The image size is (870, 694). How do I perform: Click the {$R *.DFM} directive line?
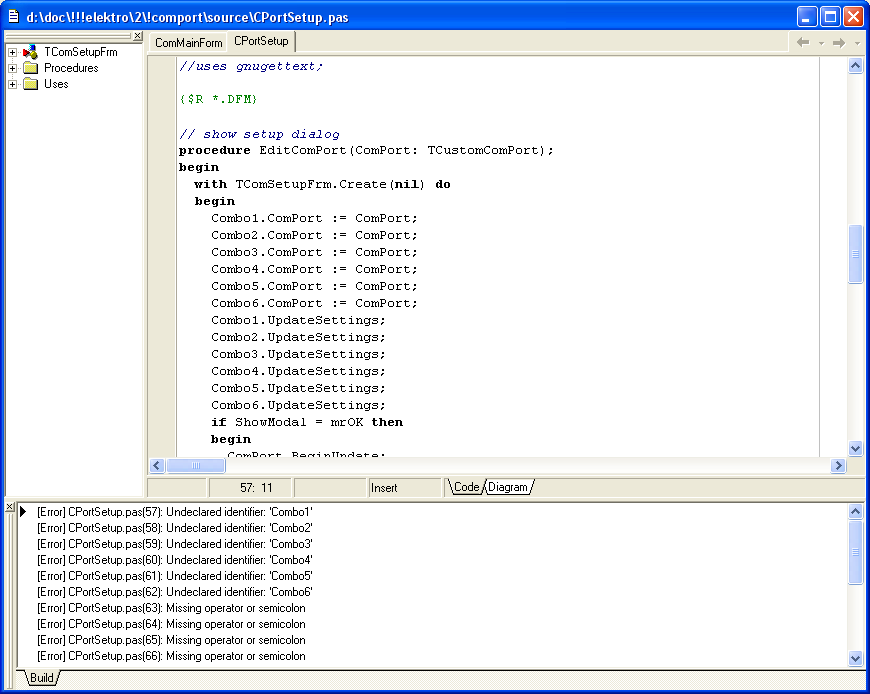[x=219, y=99]
